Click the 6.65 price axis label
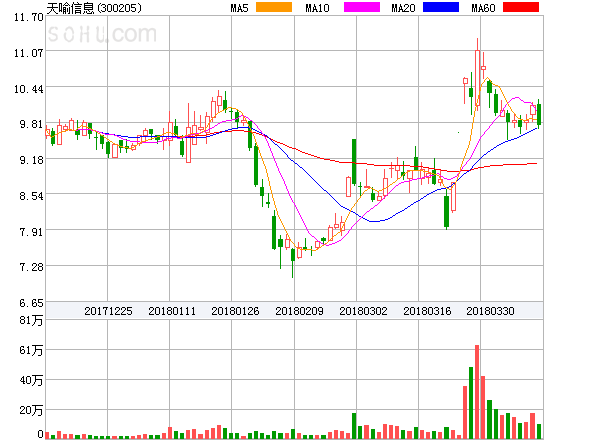The height and width of the screenshot is (440, 600). click(31, 303)
